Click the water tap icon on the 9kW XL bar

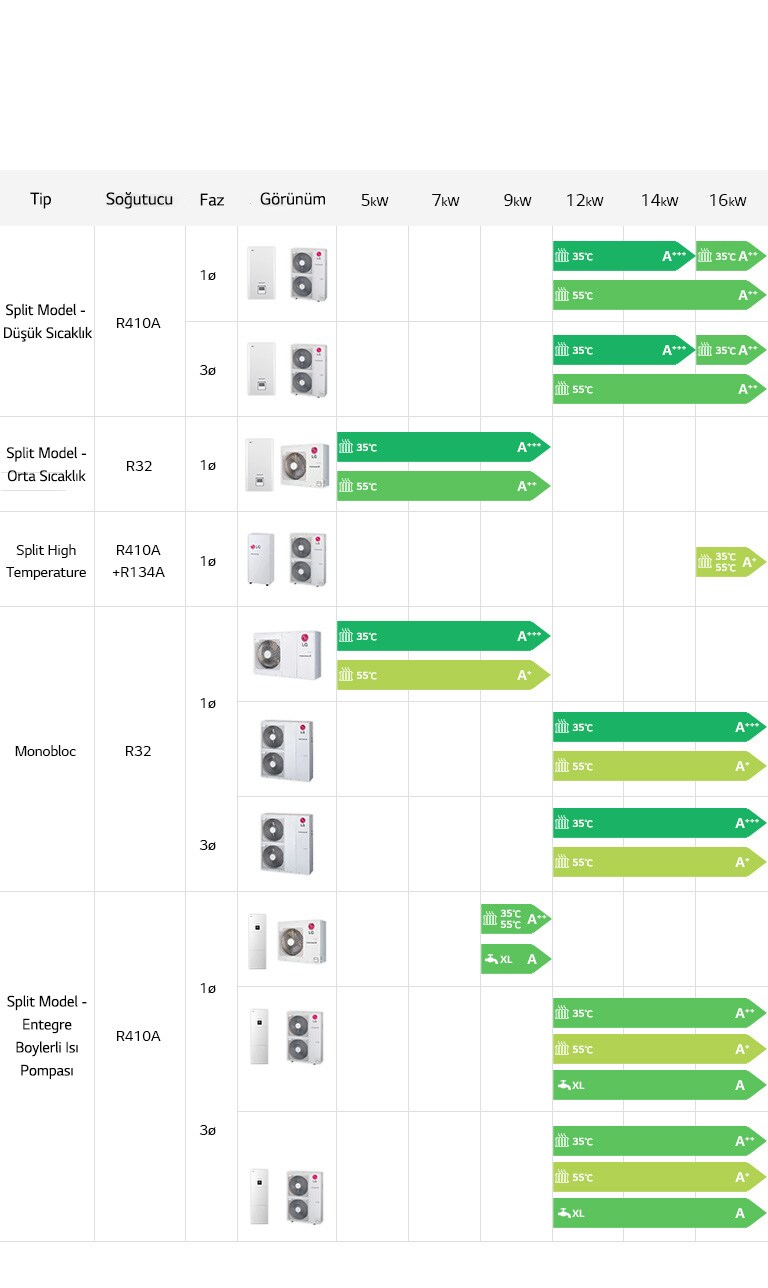490,959
